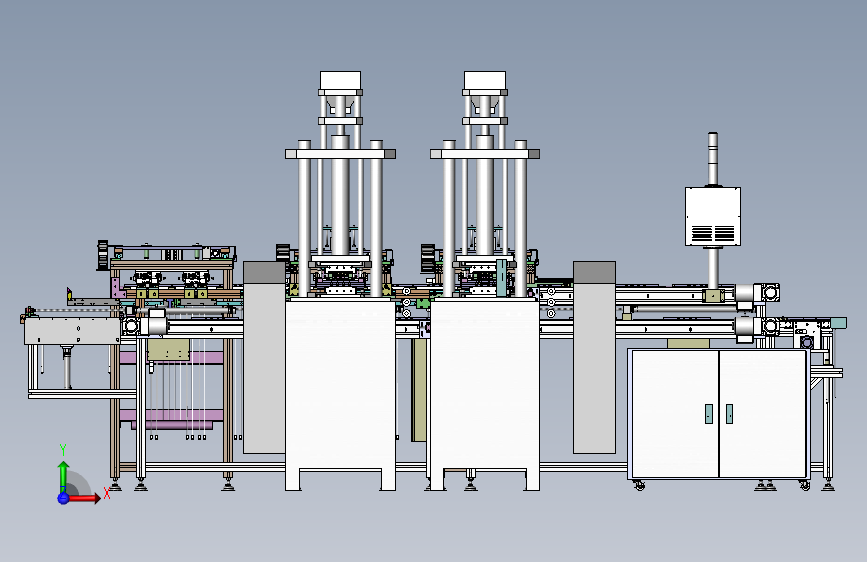Screen dimensions: 867x562
Task: Select the gray conveyor box at the far left
Action: click(72, 331)
